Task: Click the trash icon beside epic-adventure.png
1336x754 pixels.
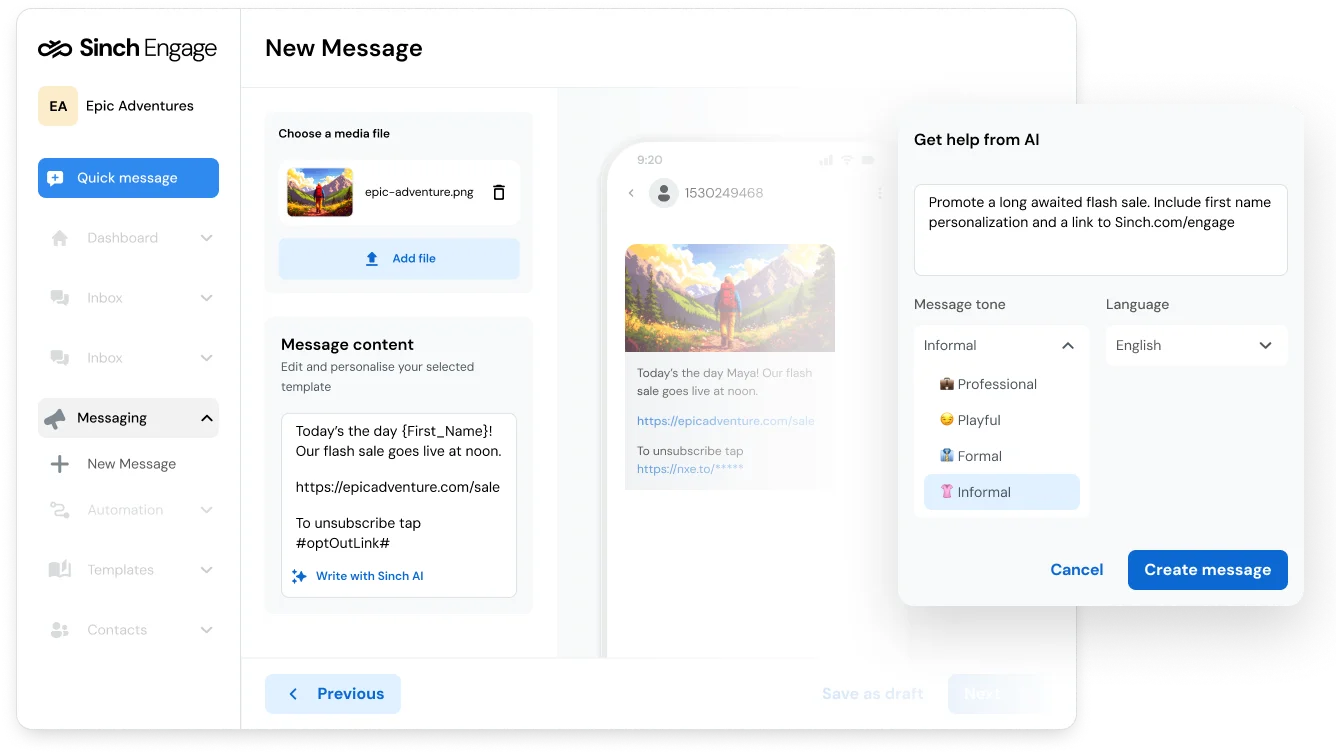Action: [498, 192]
